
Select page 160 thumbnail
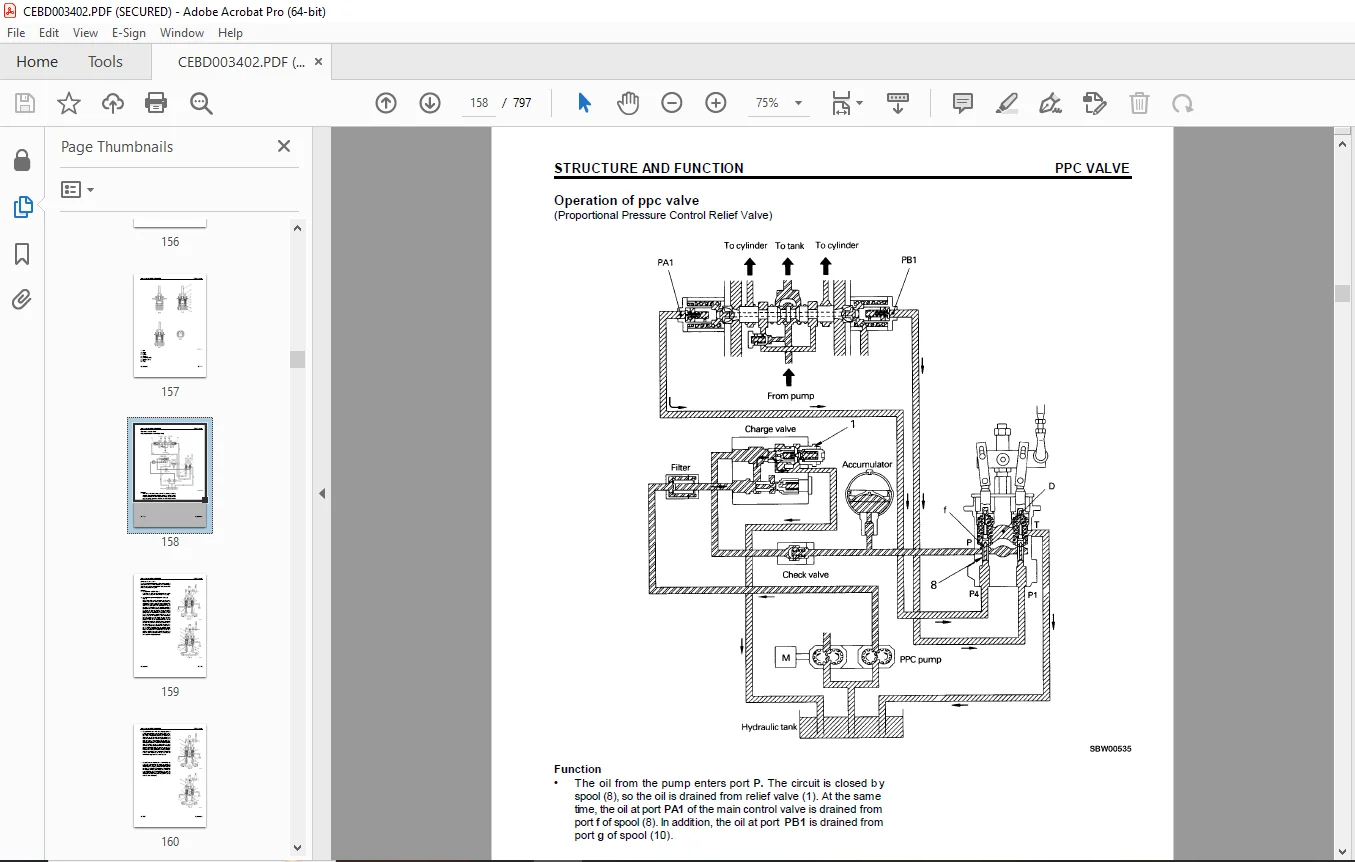pyautogui.click(x=170, y=776)
